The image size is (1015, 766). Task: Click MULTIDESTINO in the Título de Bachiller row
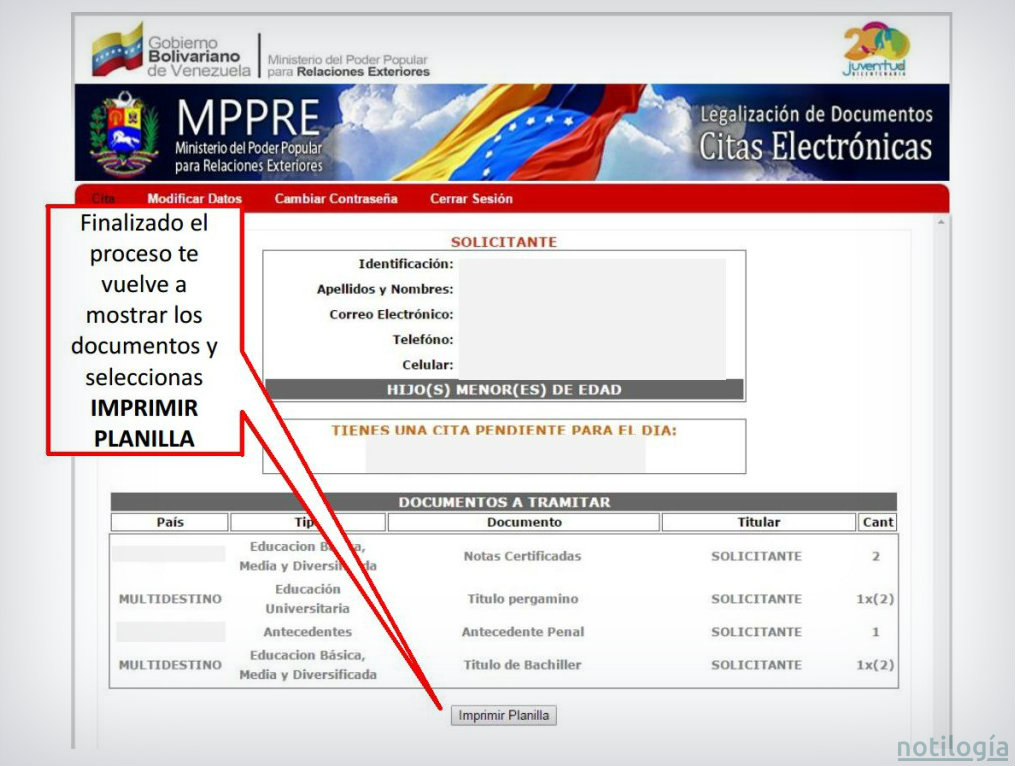[170, 665]
